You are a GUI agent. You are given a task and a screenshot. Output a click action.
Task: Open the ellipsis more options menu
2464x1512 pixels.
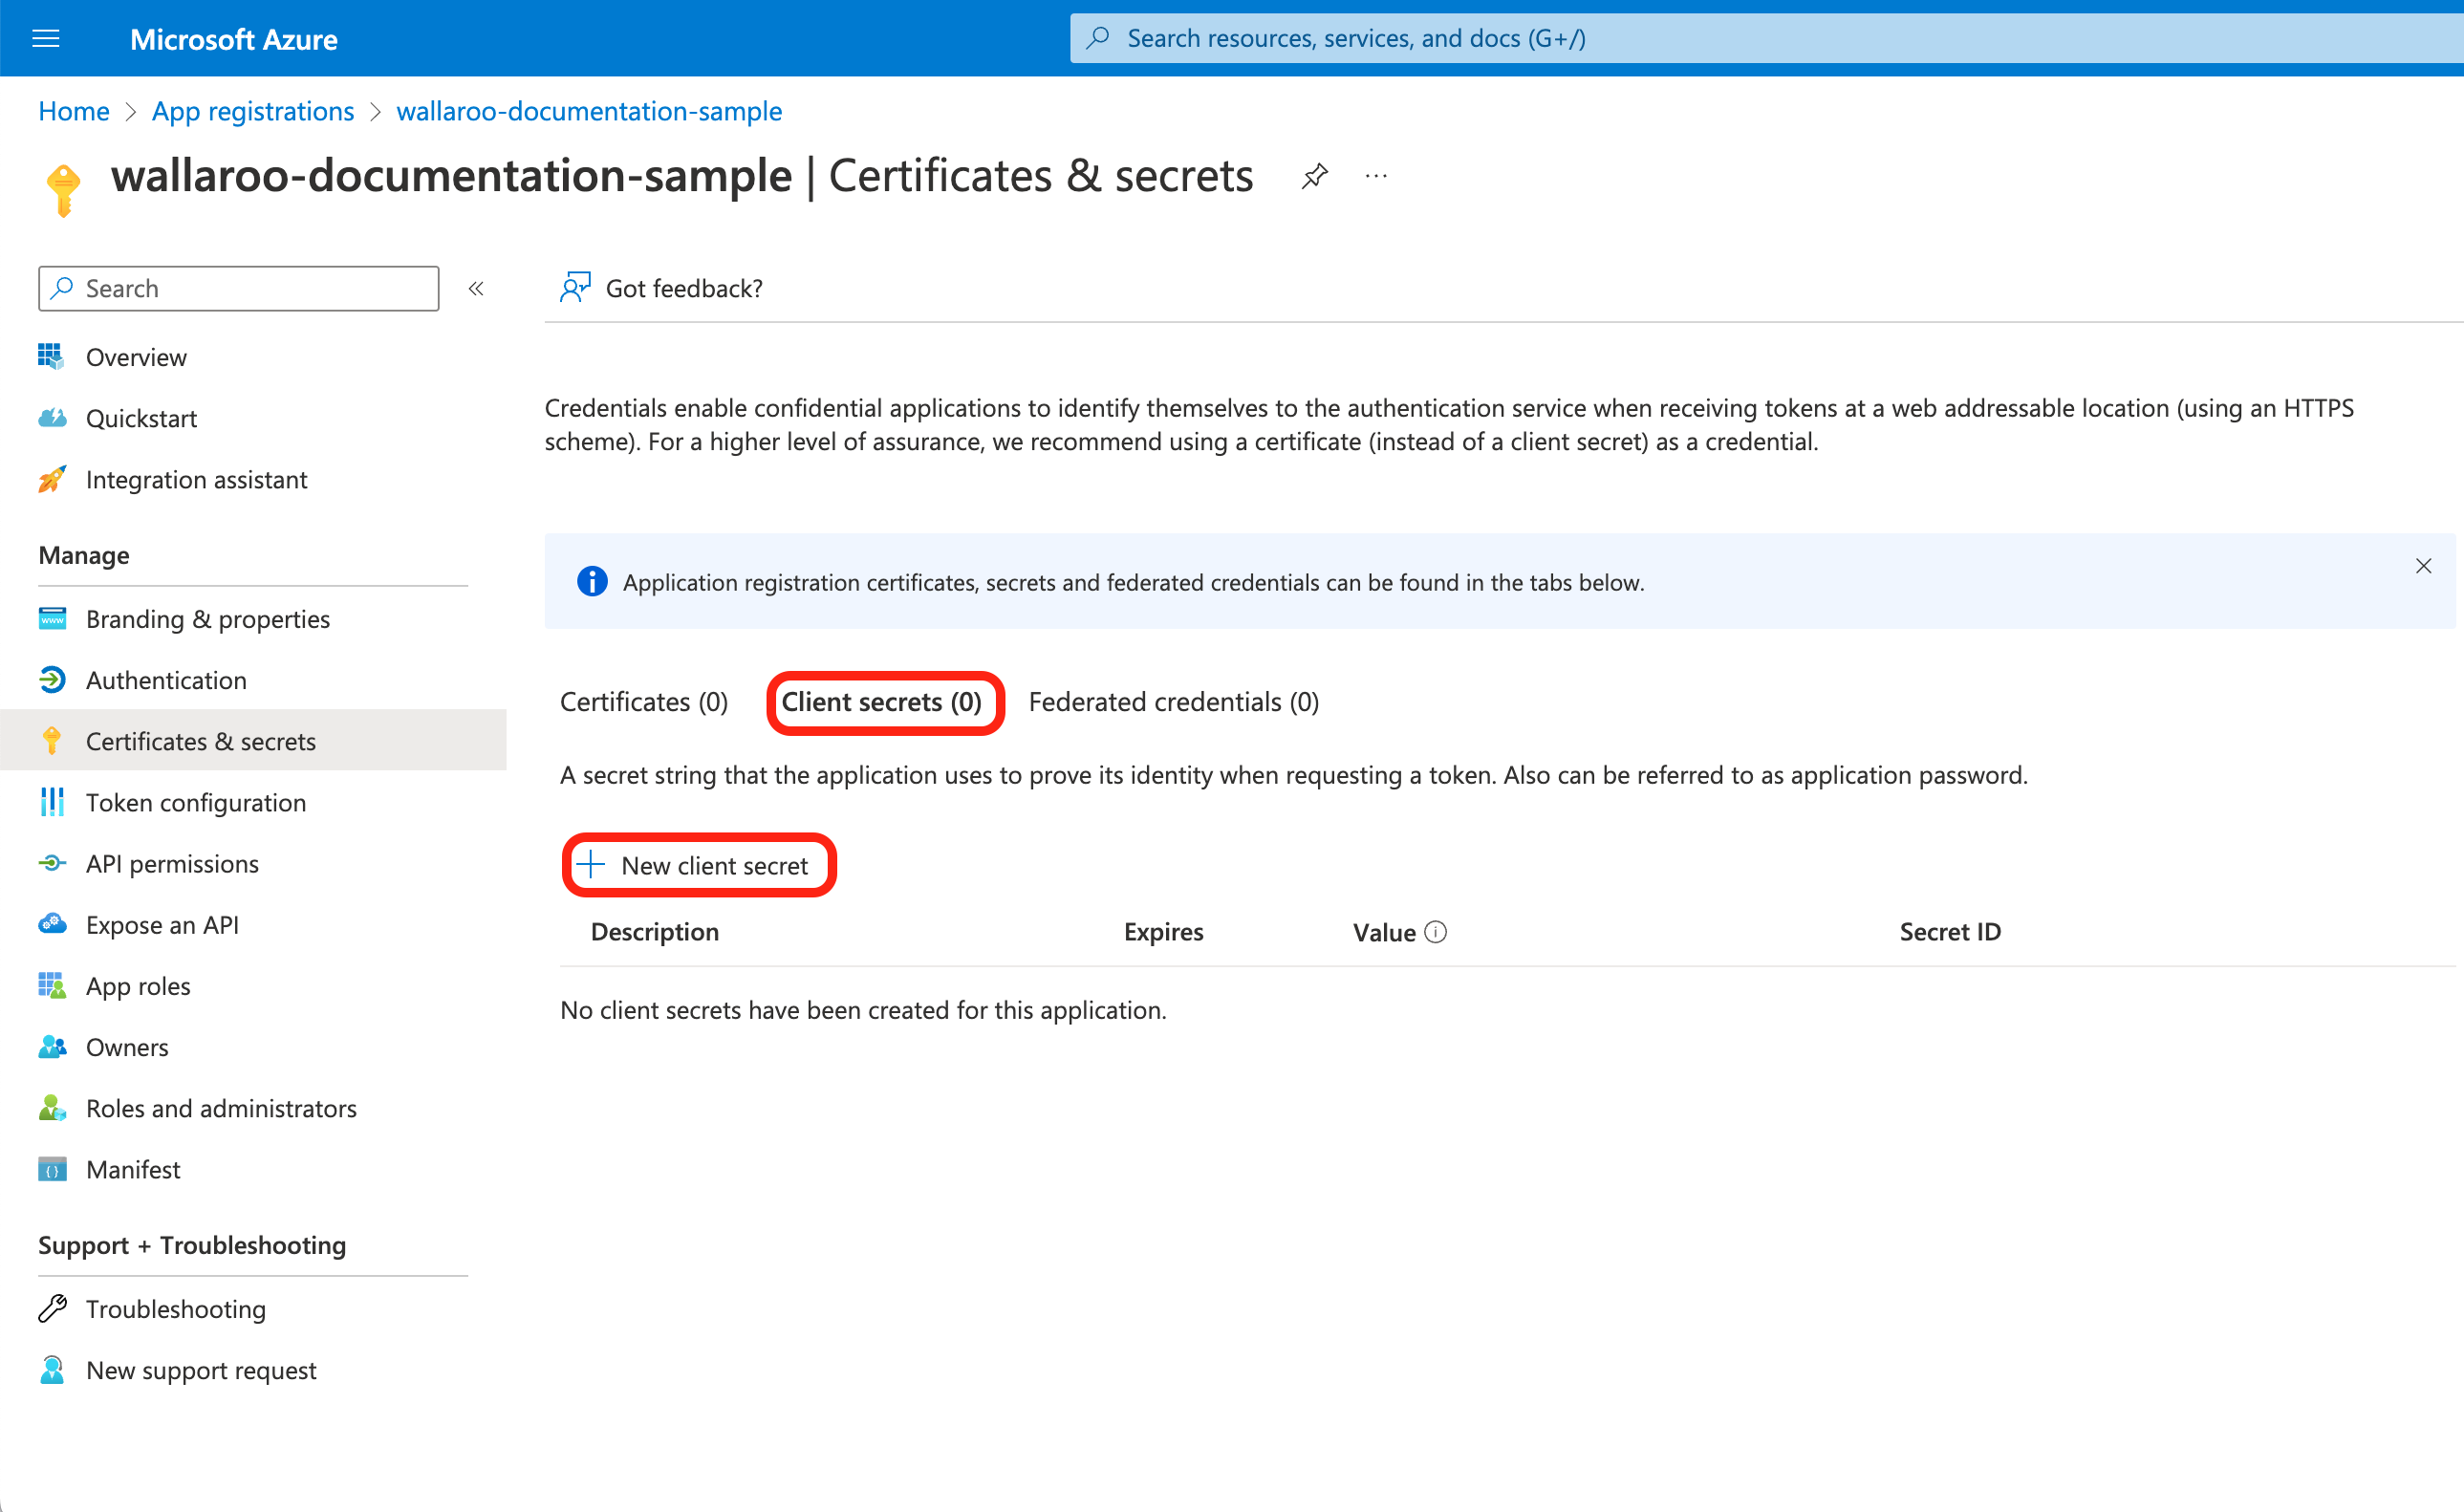click(x=1376, y=177)
